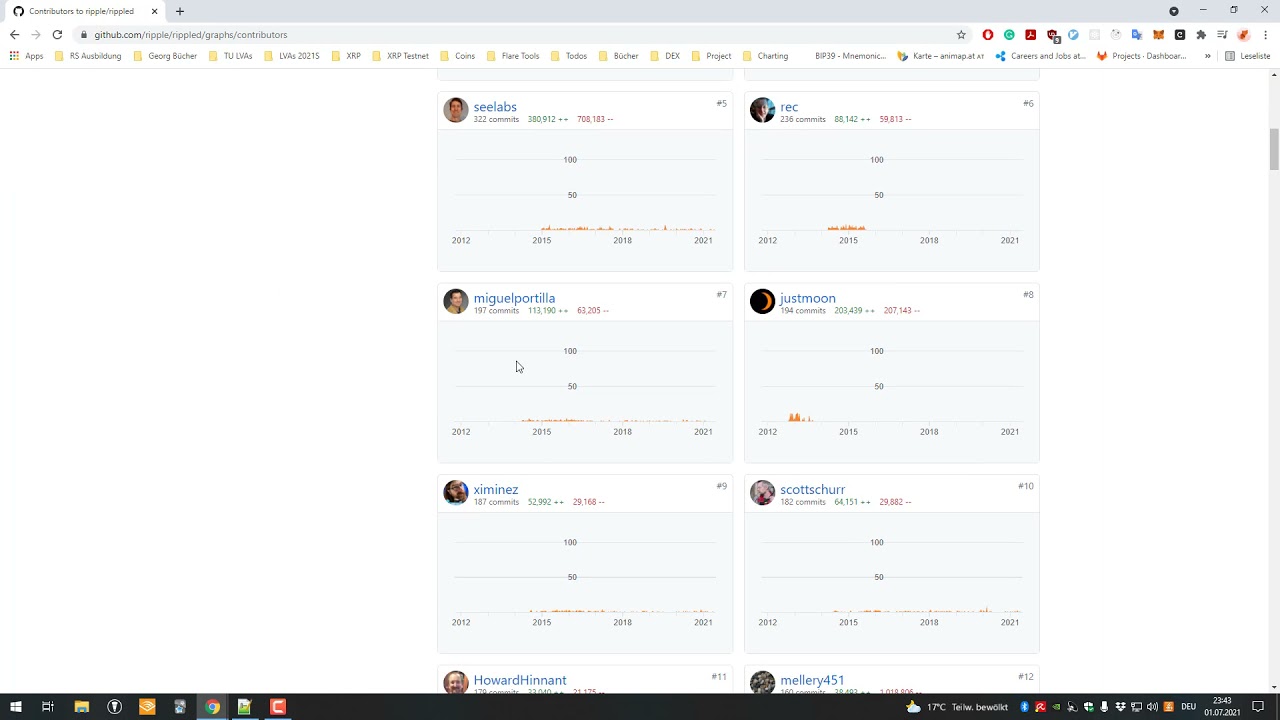This screenshot has height=720, width=1280.
Task: Open the justmoon profile link
Action: tap(808, 298)
